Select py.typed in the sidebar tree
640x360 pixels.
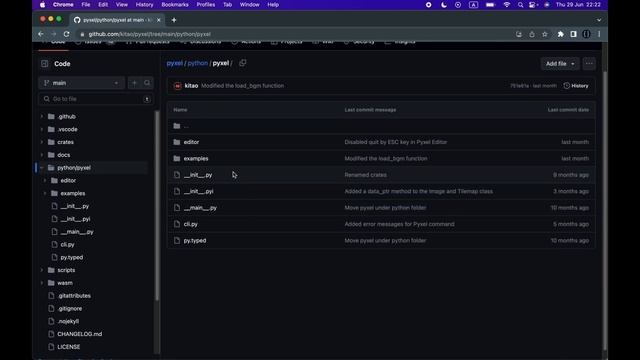[x=71, y=257]
